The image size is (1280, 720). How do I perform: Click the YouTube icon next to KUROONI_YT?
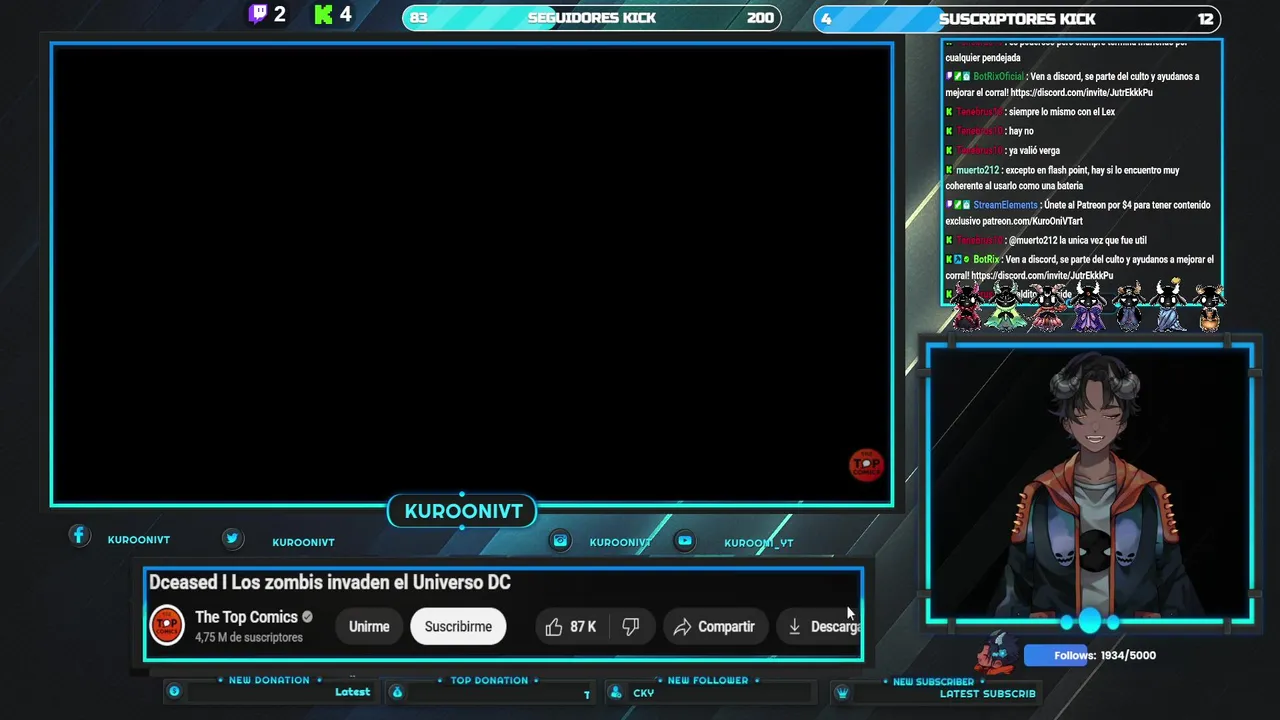point(685,540)
